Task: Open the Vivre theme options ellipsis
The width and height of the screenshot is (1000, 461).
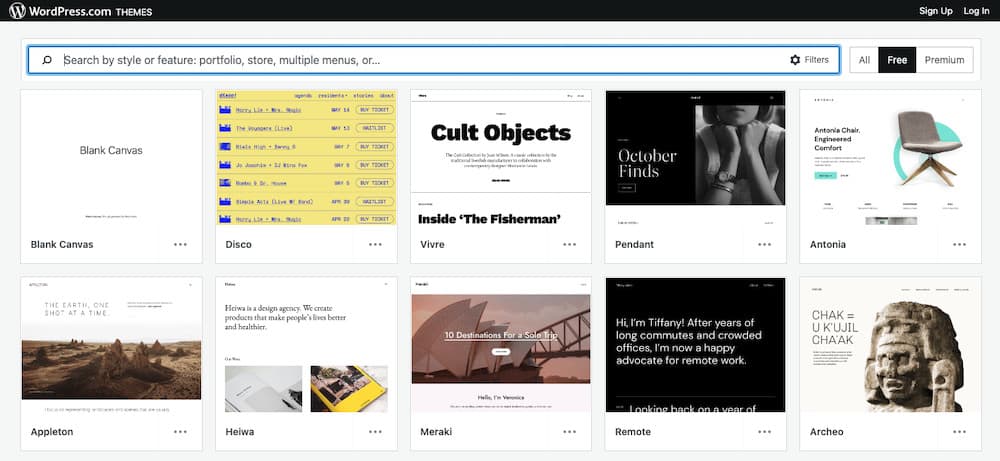Action: click(x=570, y=244)
